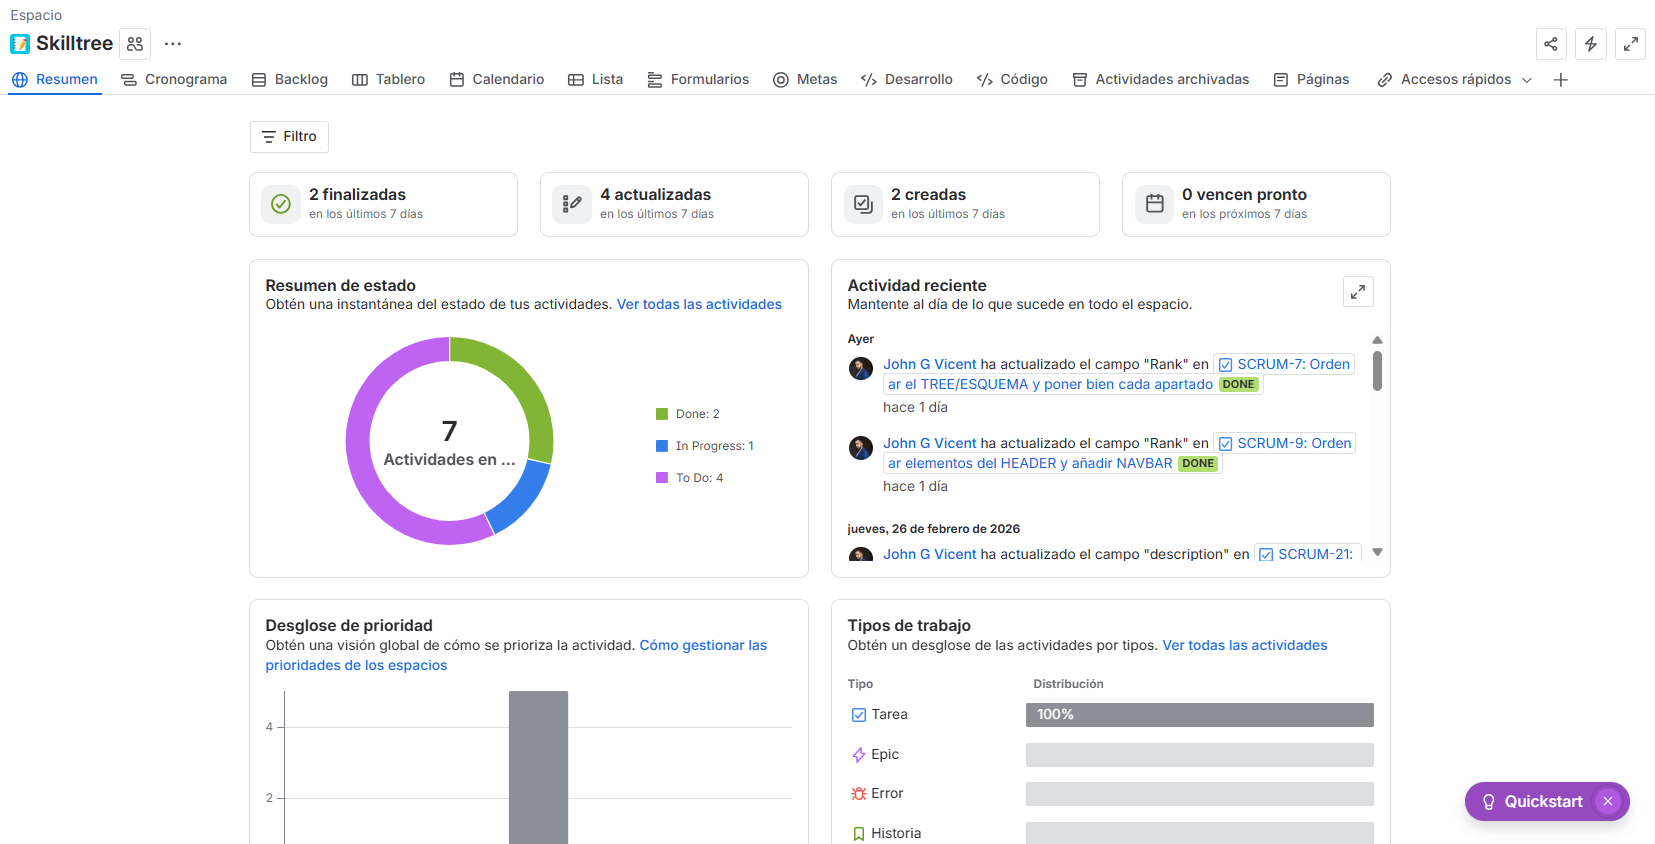1655x844 pixels.
Task: Switch to the Resumen tab
Action: pos(55,80)
